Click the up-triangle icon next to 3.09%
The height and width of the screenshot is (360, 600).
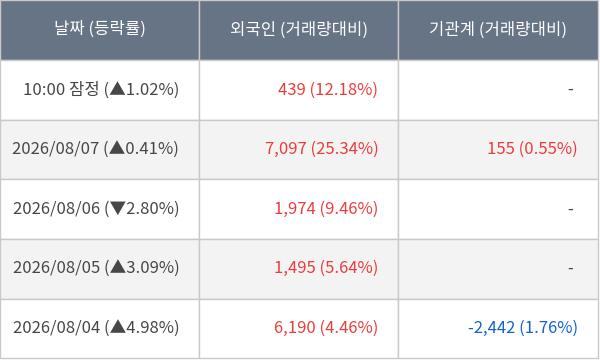118,267
